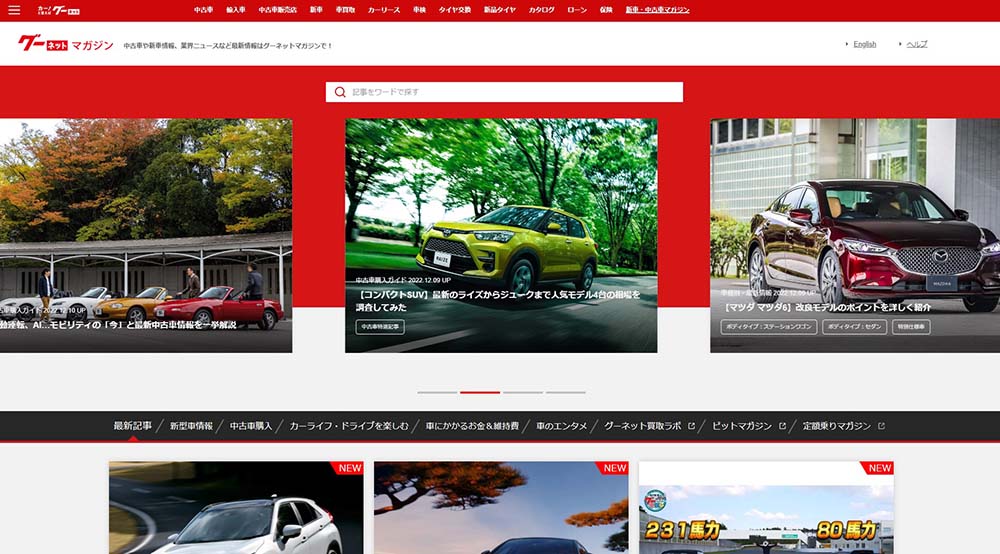Open カーリース in top navigation
This screenshot has height=554, width=1000.
(384, 10)
